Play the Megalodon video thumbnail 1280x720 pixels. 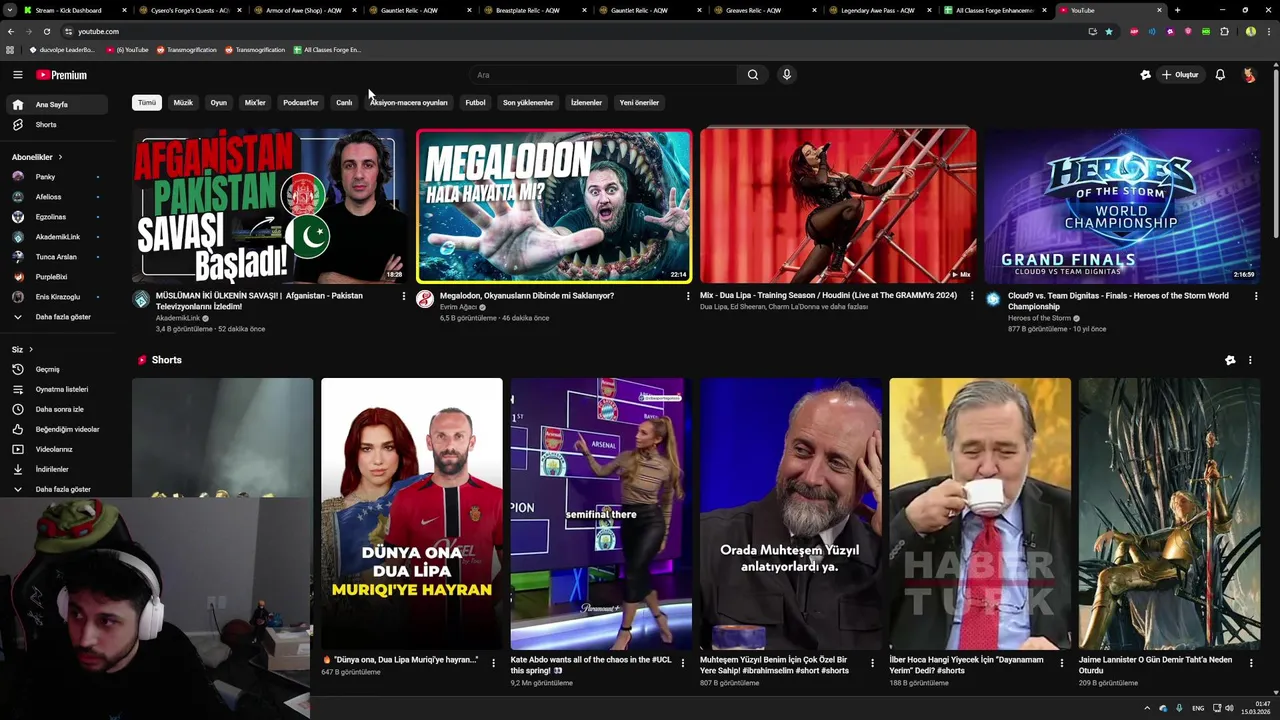click(x=554, y=206)
